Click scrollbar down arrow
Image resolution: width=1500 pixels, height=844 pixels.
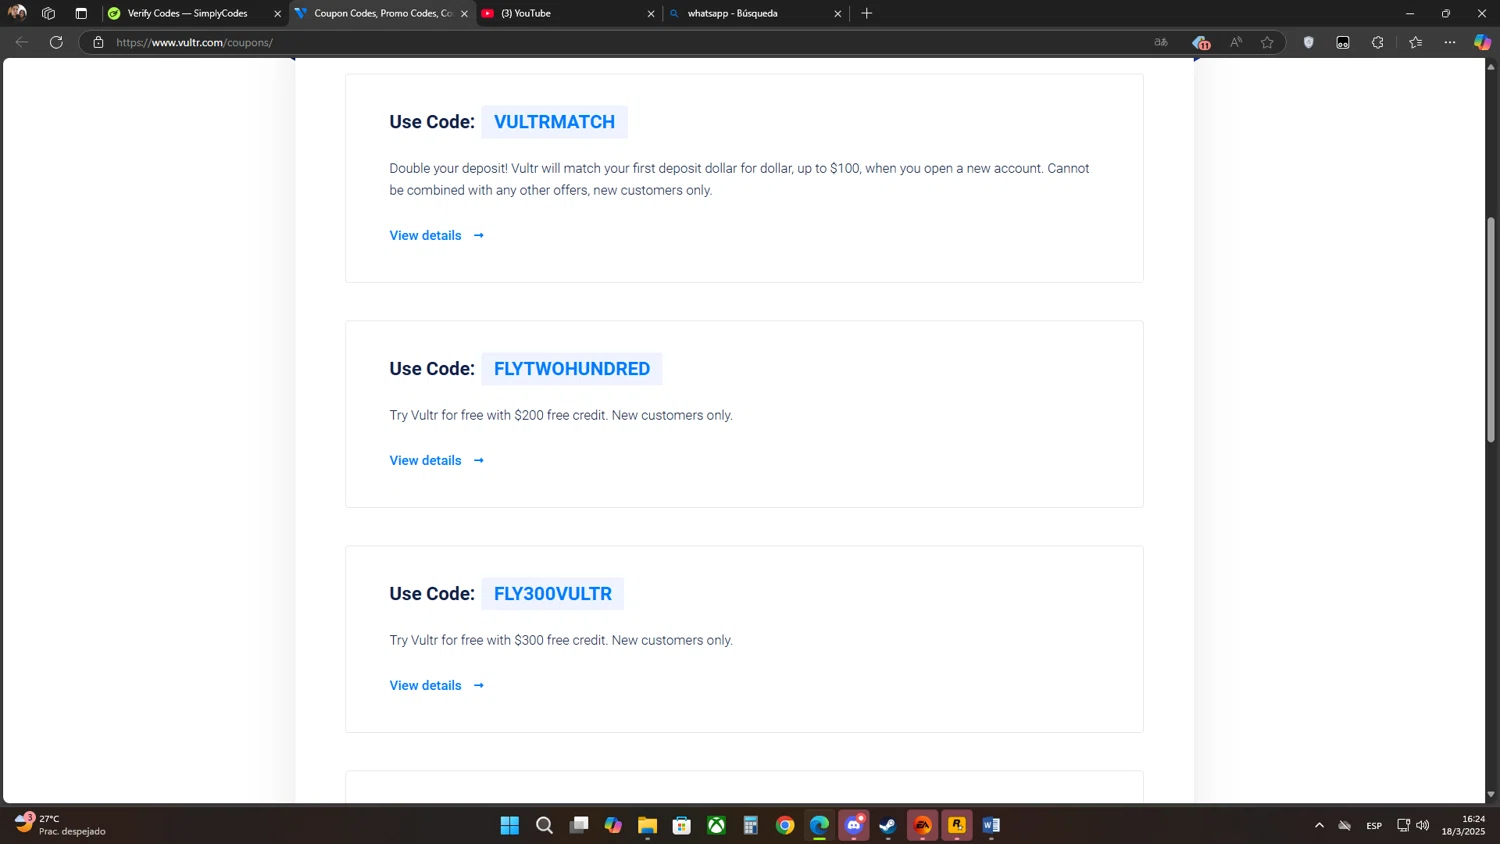pyautogui.click(x=1490, y=795)
